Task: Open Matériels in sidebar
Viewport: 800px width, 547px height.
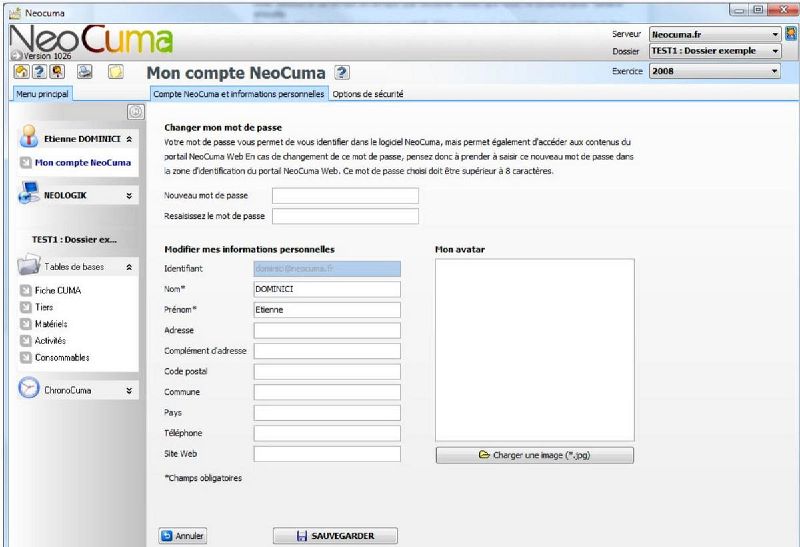Action: tap(51, 324)
